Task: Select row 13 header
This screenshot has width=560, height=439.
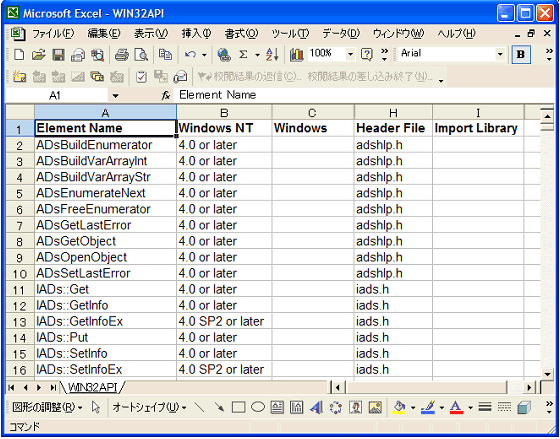Action: click(x=20, y=321)
